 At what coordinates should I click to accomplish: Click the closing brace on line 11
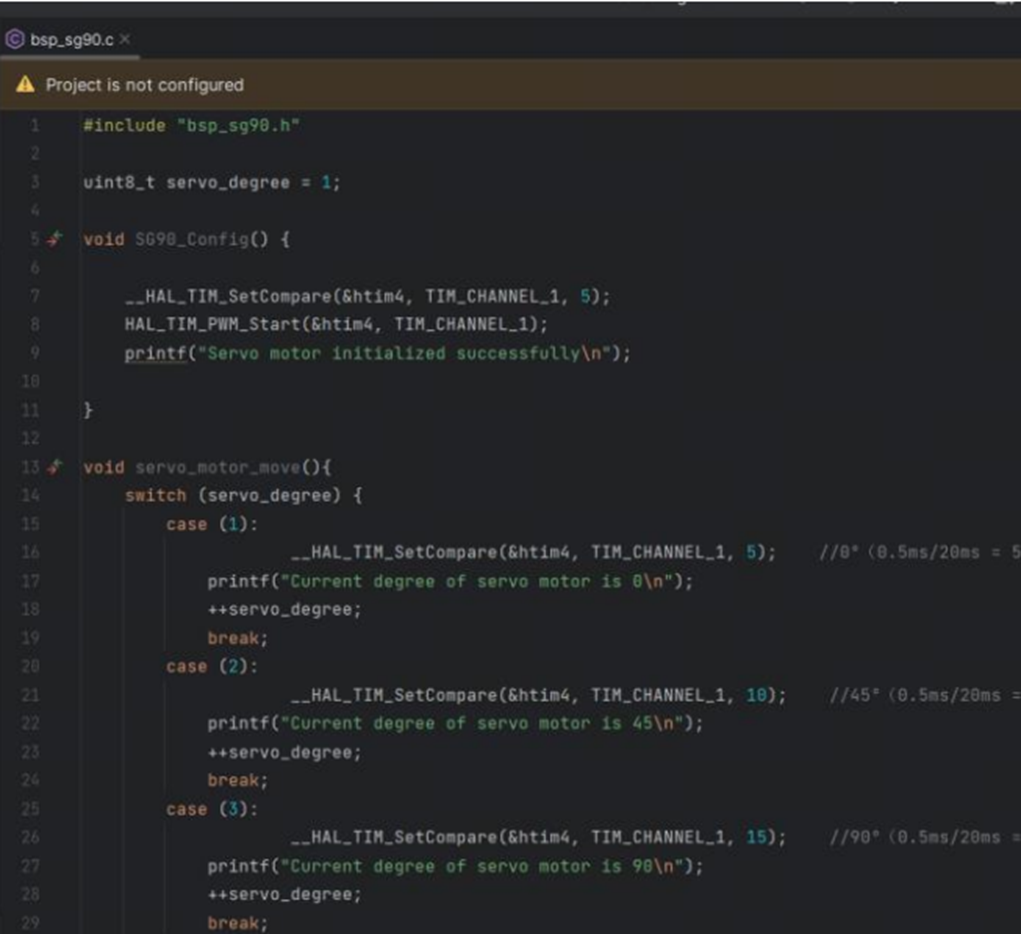pos(88,411)
